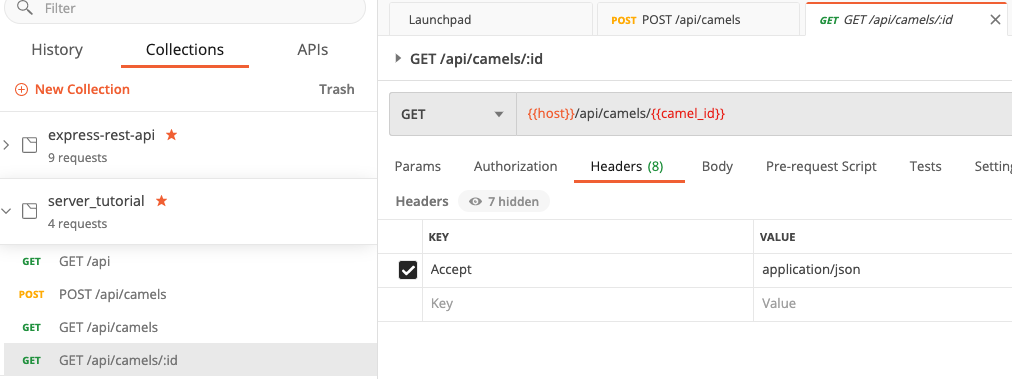
Task: Click the search magnifier icon in Filter box
Action: [25, 8]
